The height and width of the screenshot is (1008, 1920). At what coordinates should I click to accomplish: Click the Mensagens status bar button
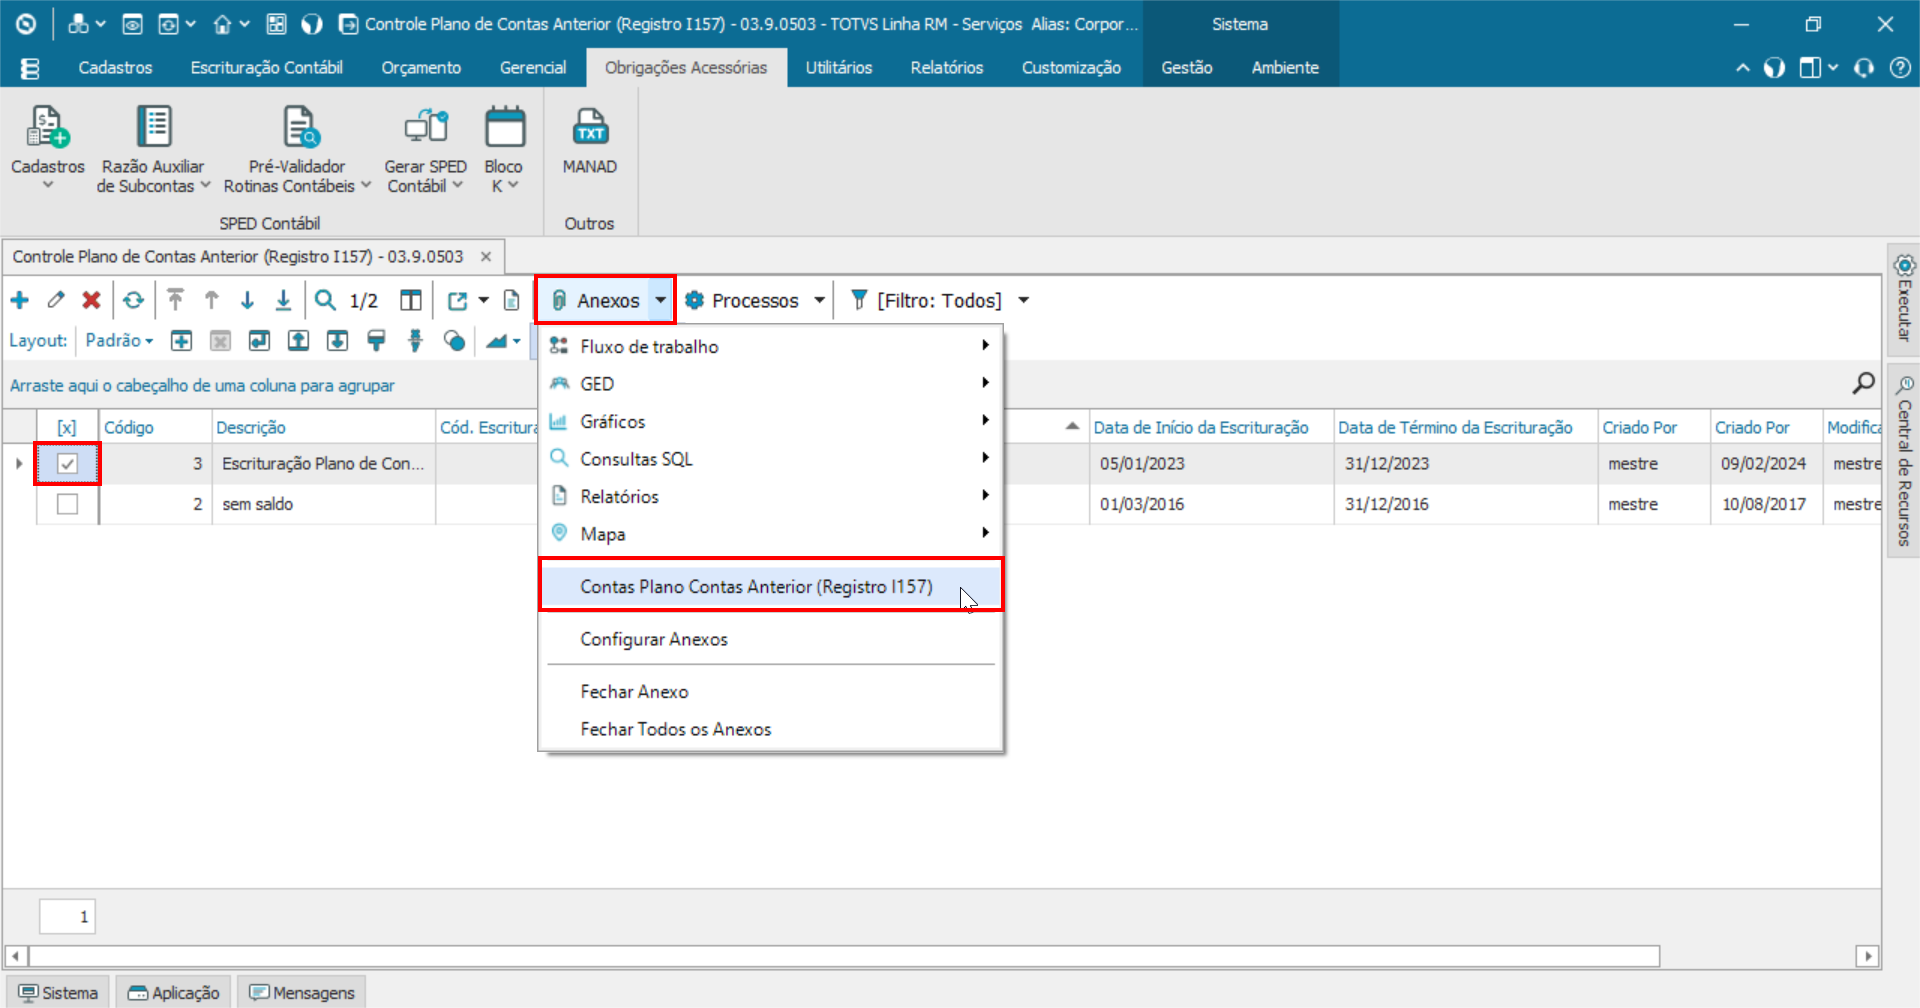click(x=302, y=992)
